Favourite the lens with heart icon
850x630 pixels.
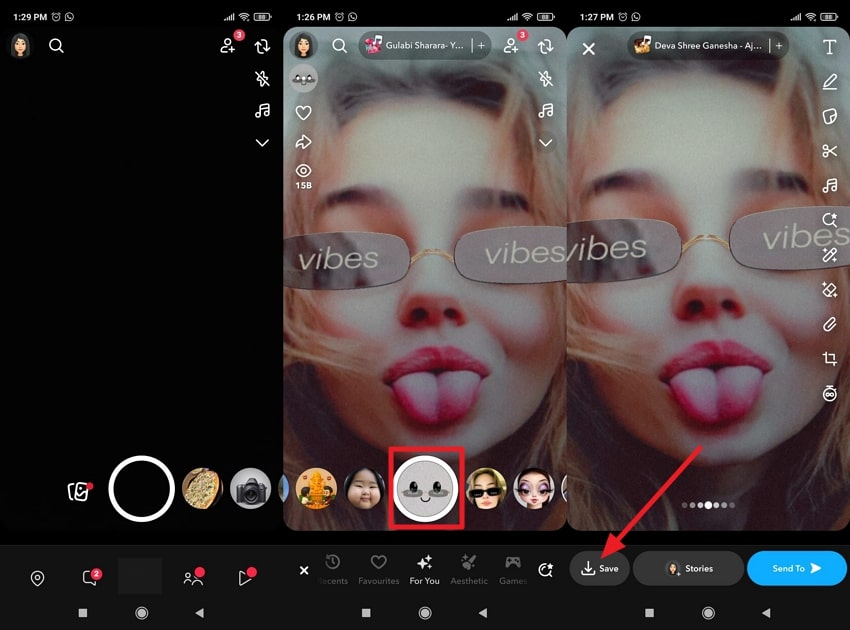pyautogui.click(x=304, y=113)
